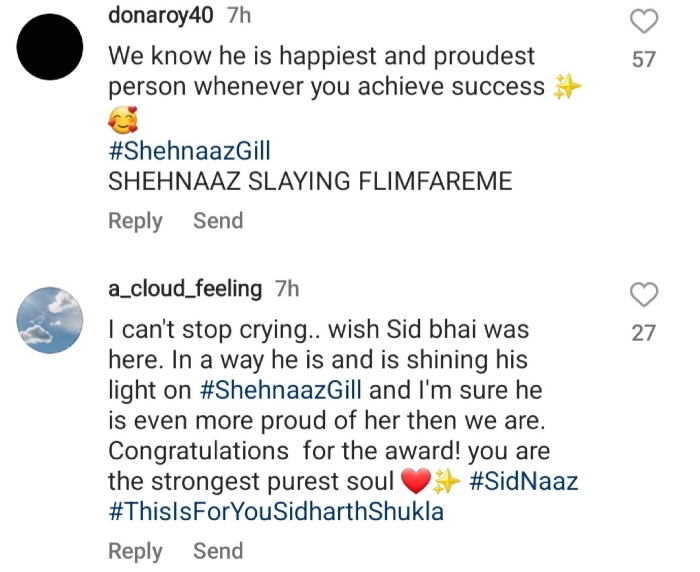Tap #ShehnaazGill hashtag in a_cloud_feeling's comment
The image size is (700, 572).
click(x=281, y=390)
